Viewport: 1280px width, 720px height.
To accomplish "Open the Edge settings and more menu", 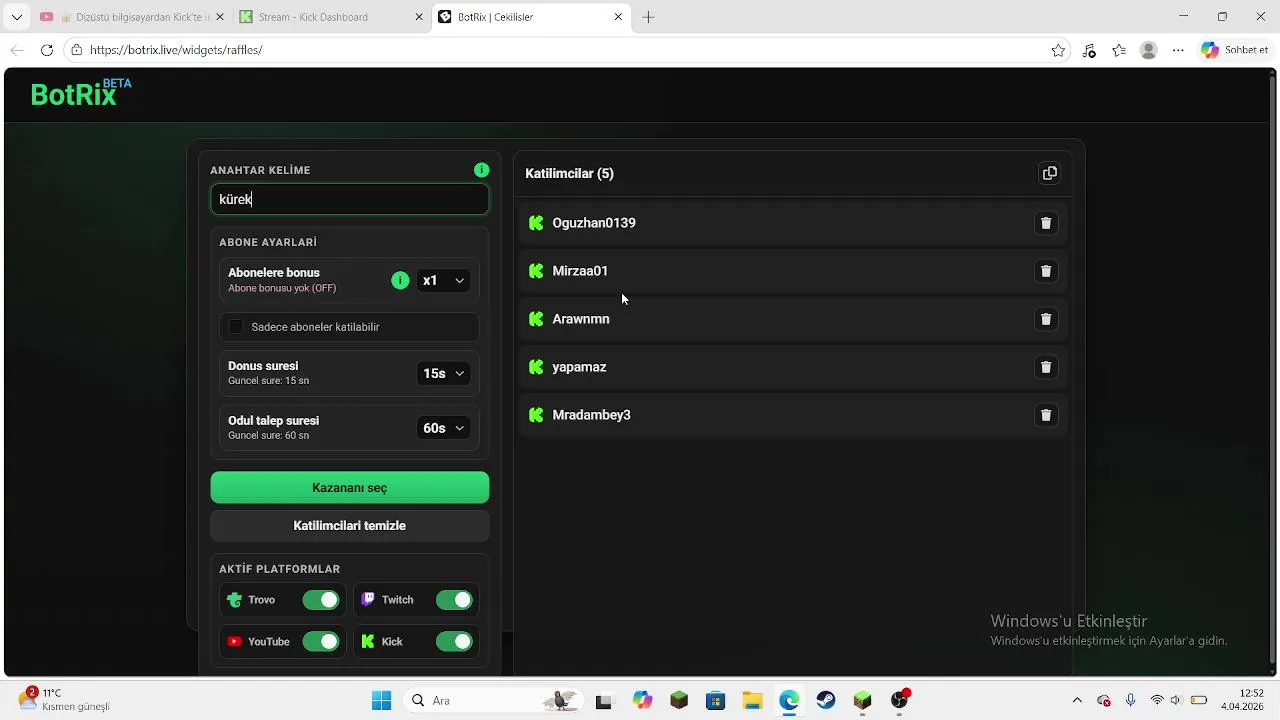I will tap(1179, 50).
